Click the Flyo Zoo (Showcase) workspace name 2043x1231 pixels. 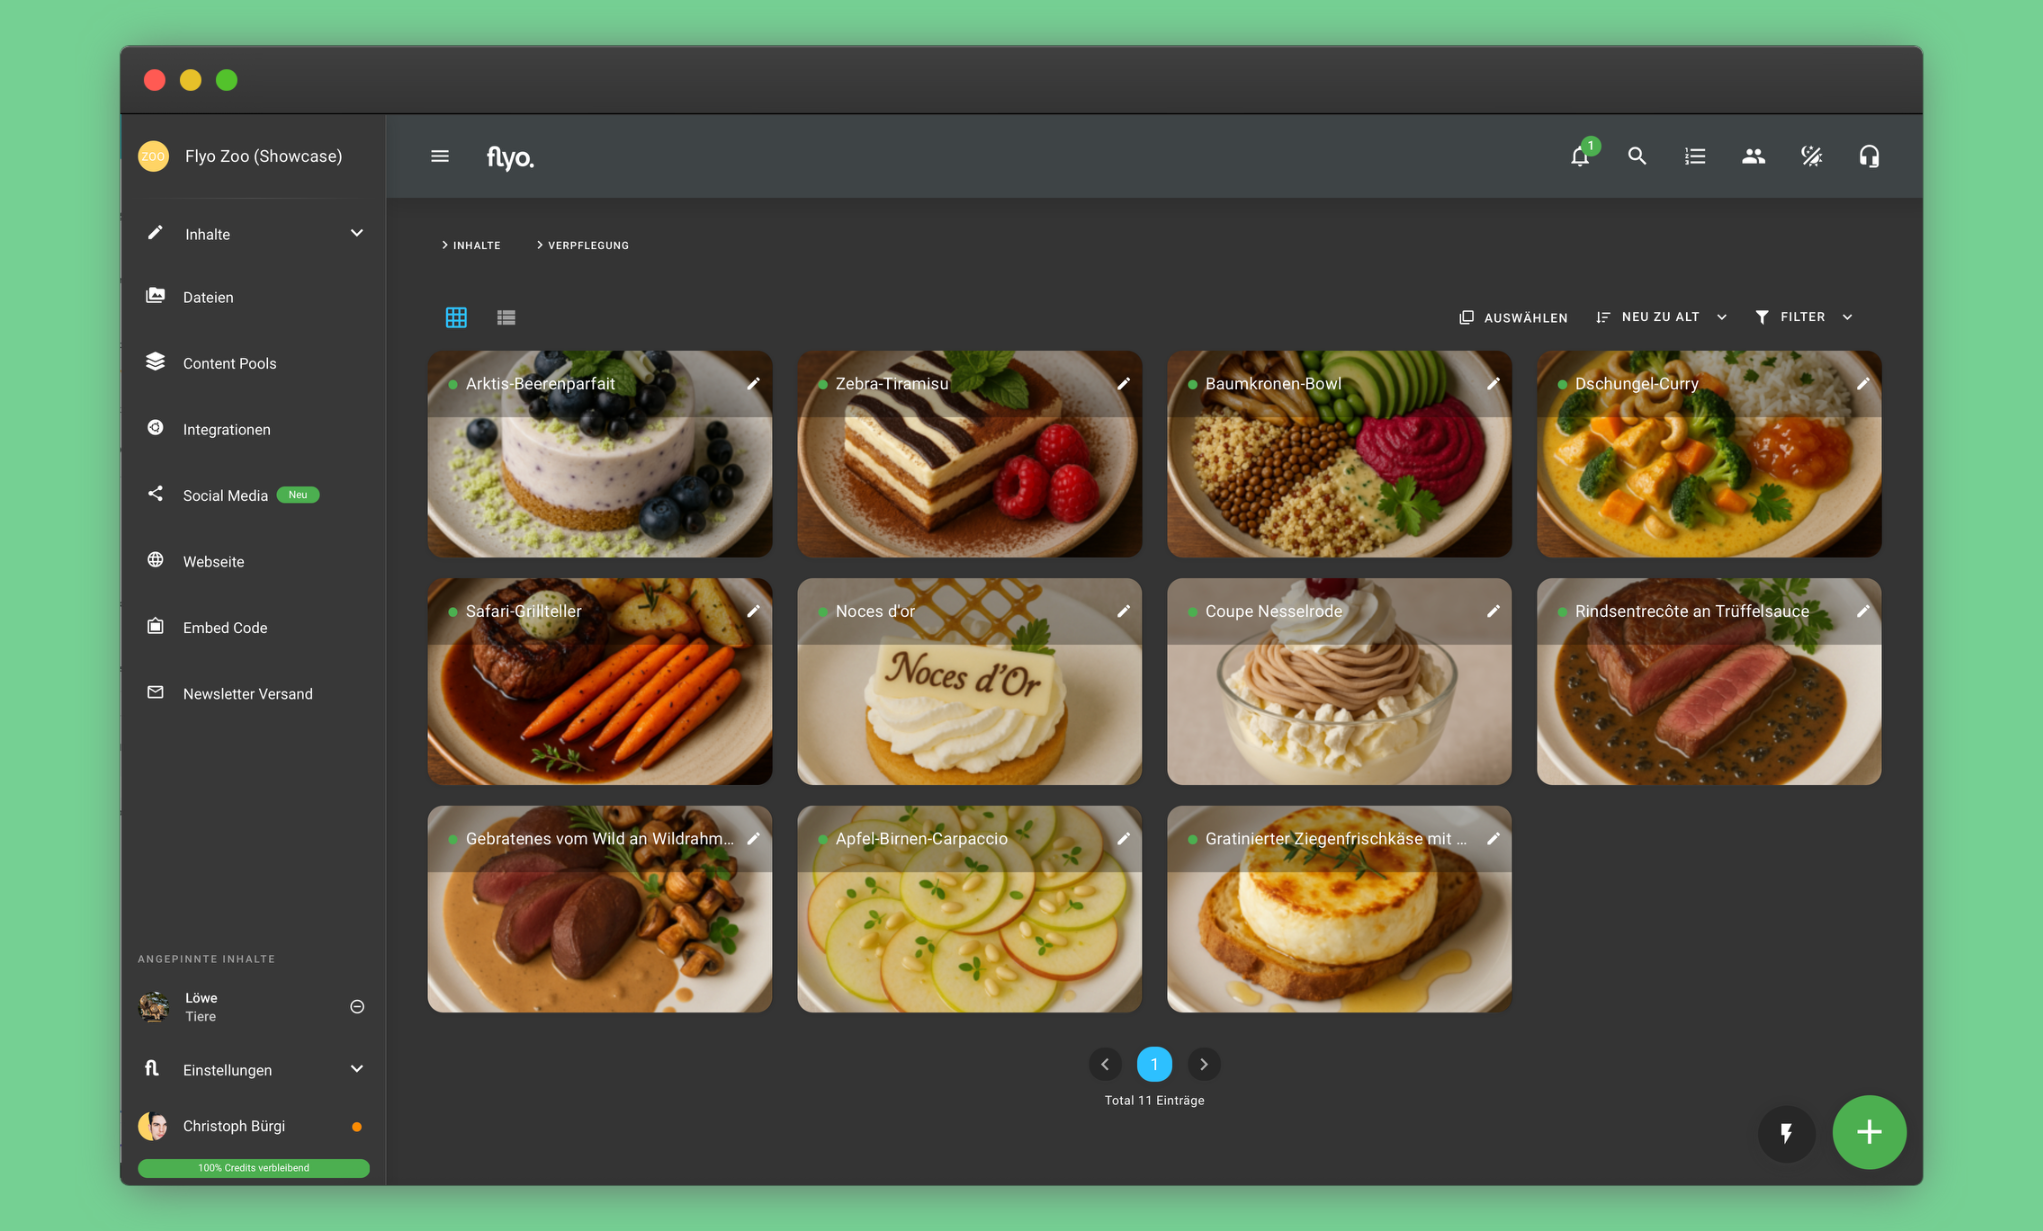click(x=264, y=156)
